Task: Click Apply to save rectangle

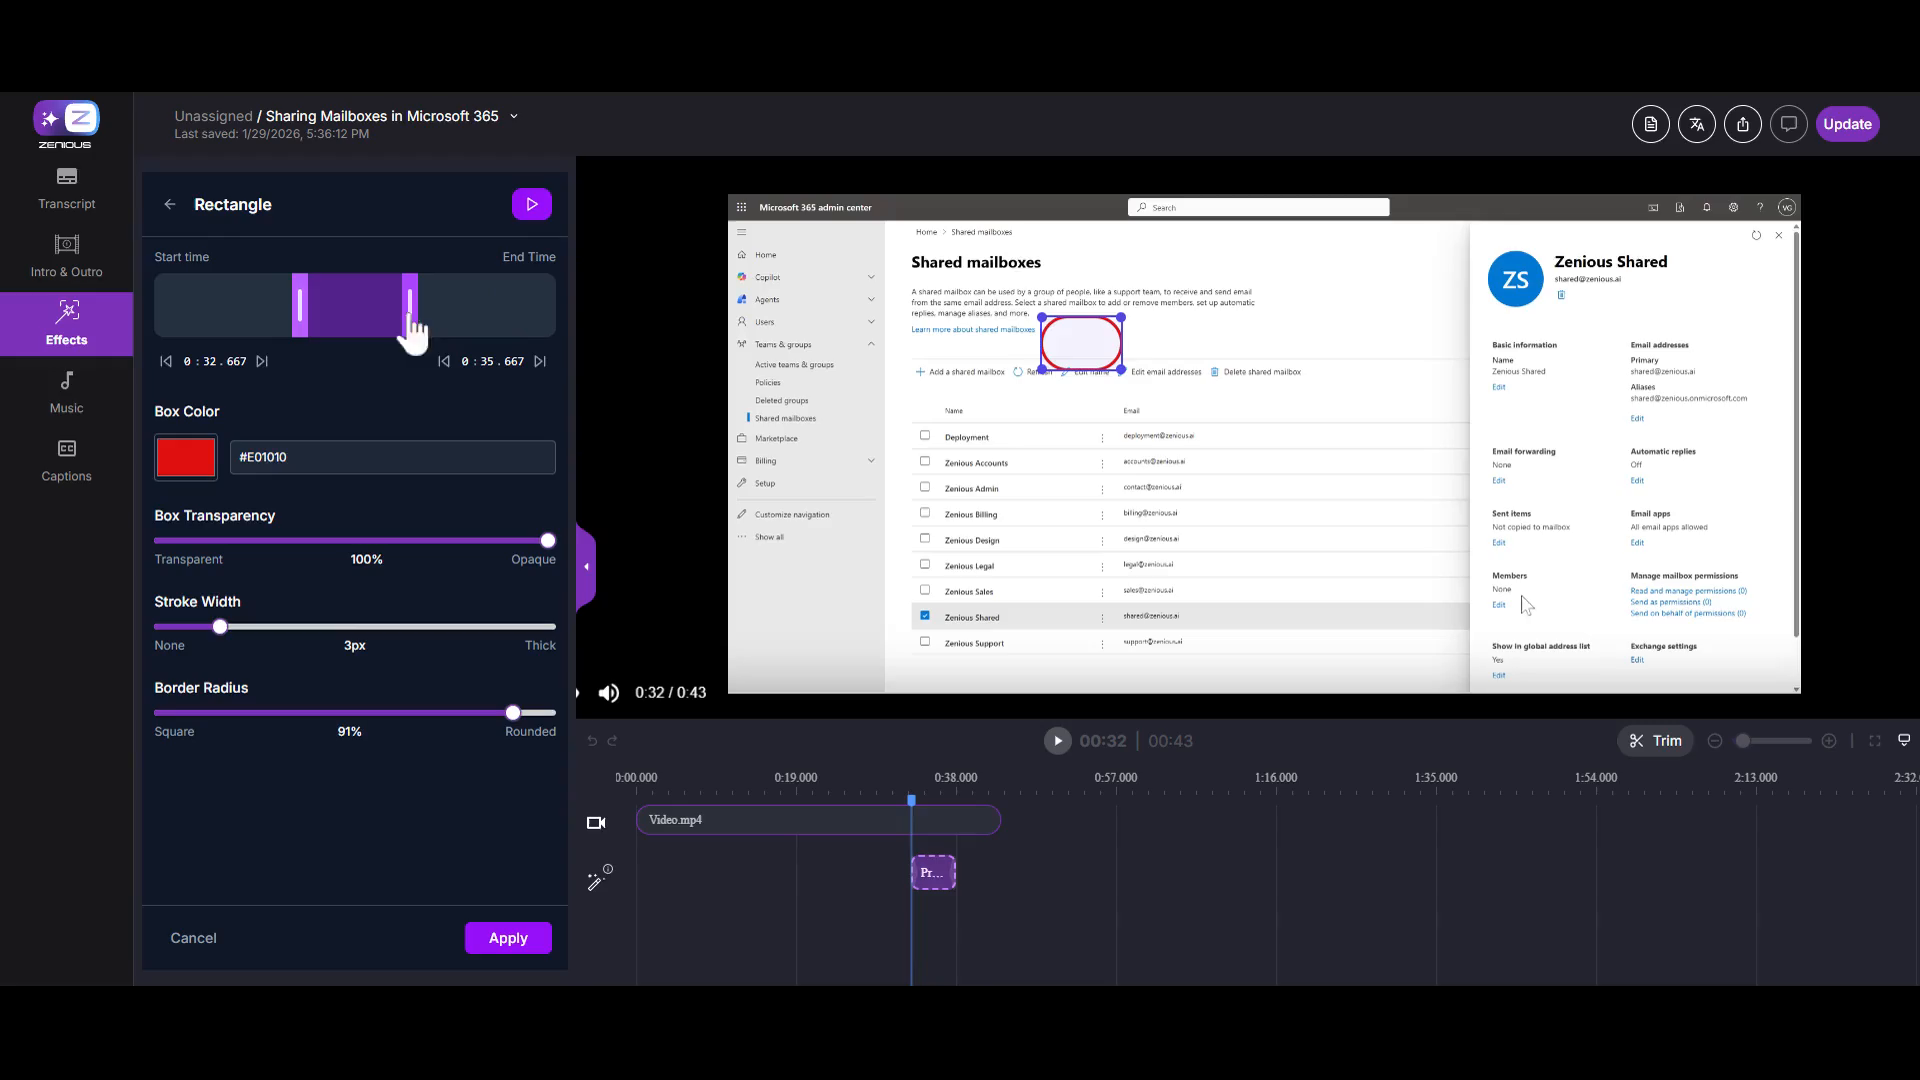Action: (507, 937)
